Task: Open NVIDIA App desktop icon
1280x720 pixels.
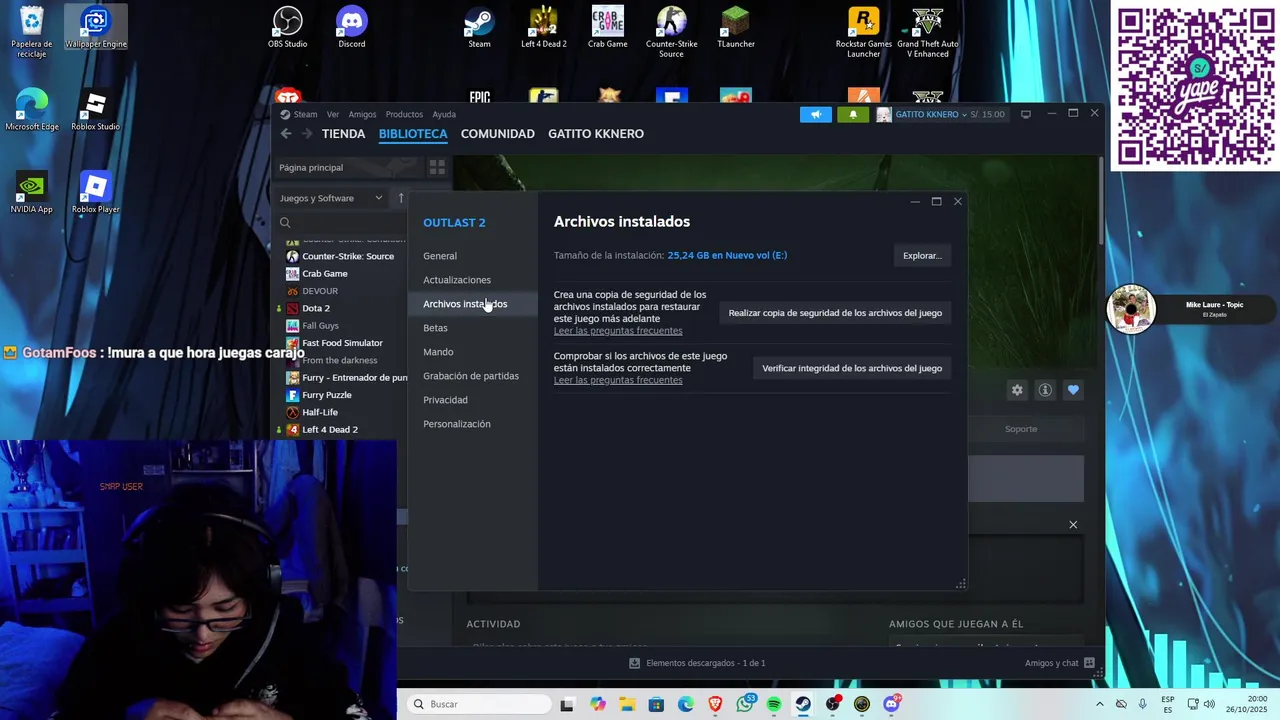Action: tap(32, 193)
